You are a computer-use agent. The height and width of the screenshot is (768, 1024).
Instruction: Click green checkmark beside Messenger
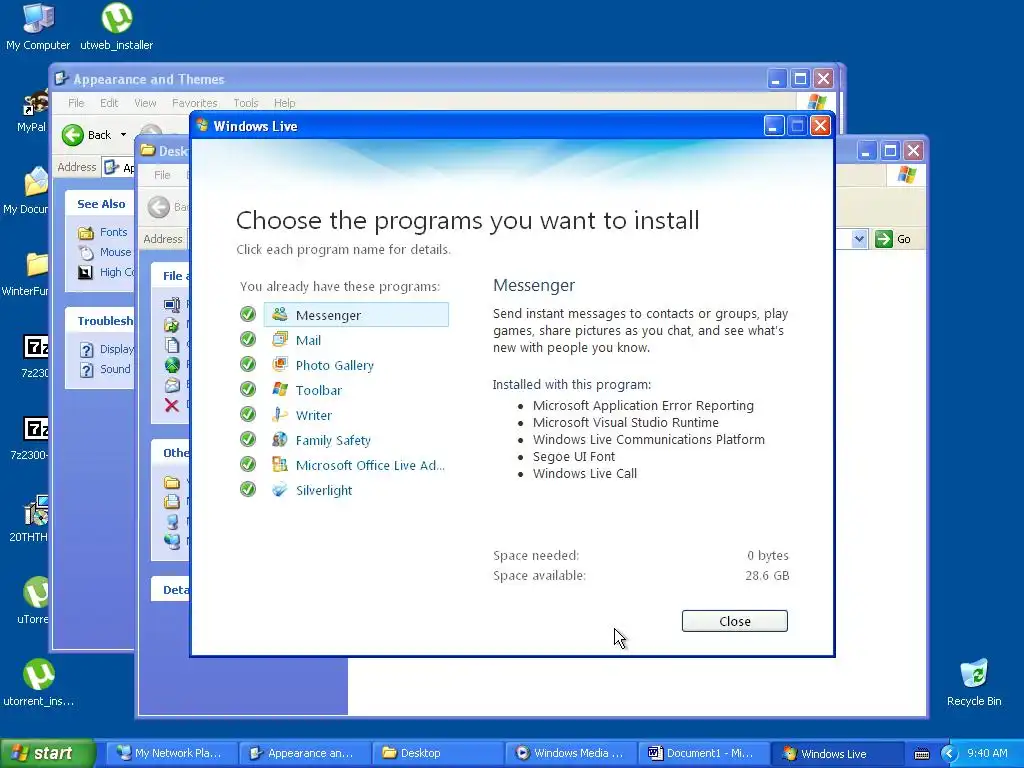coord(248,314)
